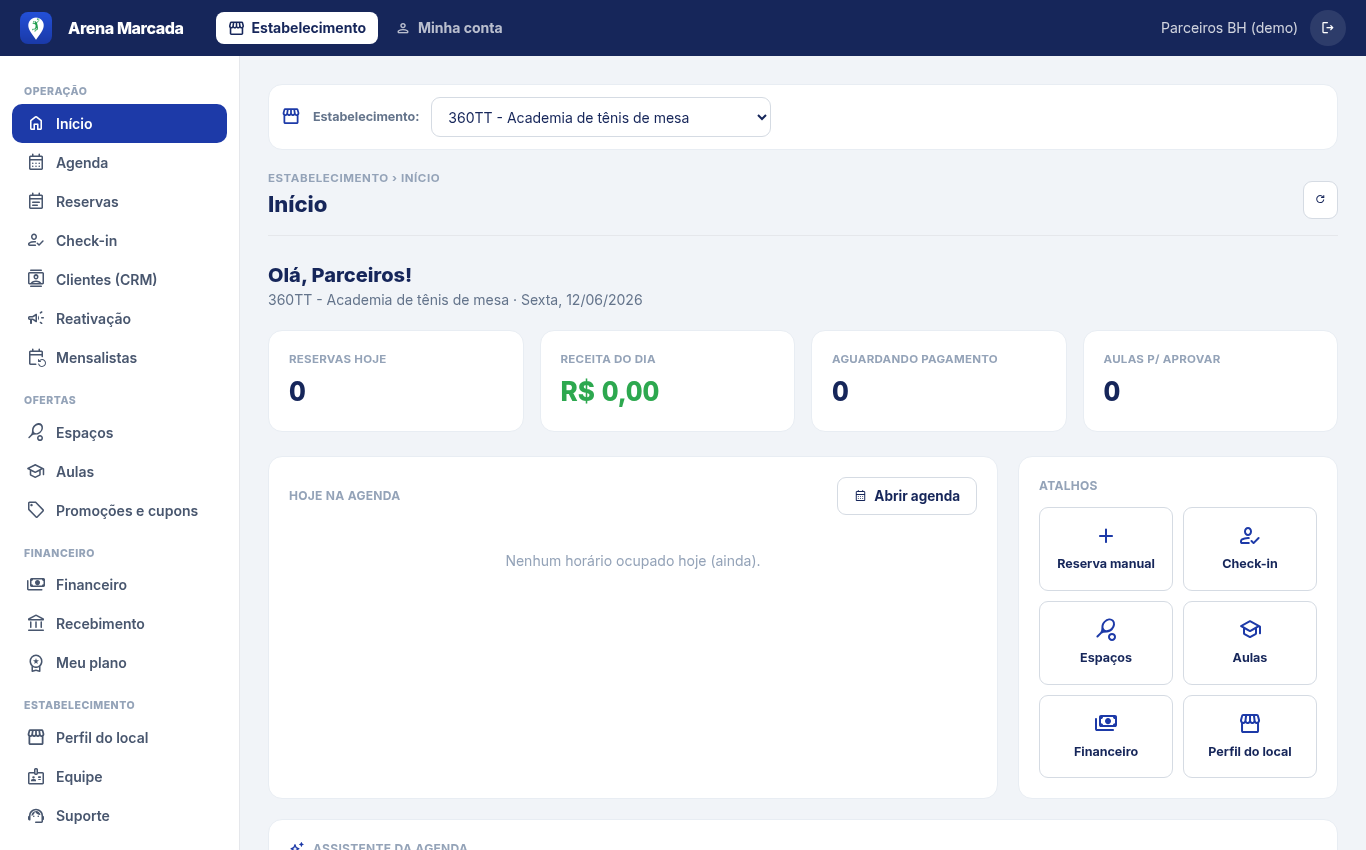Image resolution: width=1366 pixels, height=850 pixels.
Task: Click the store icon beside sidebar Perfil do local
Action: 36,738
